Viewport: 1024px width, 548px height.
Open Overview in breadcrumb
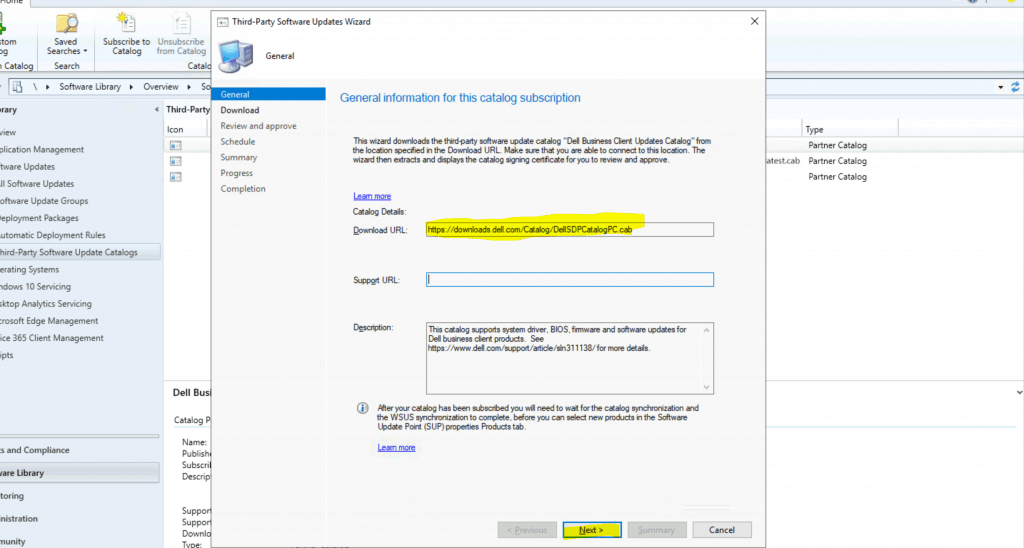coord(161,86)
